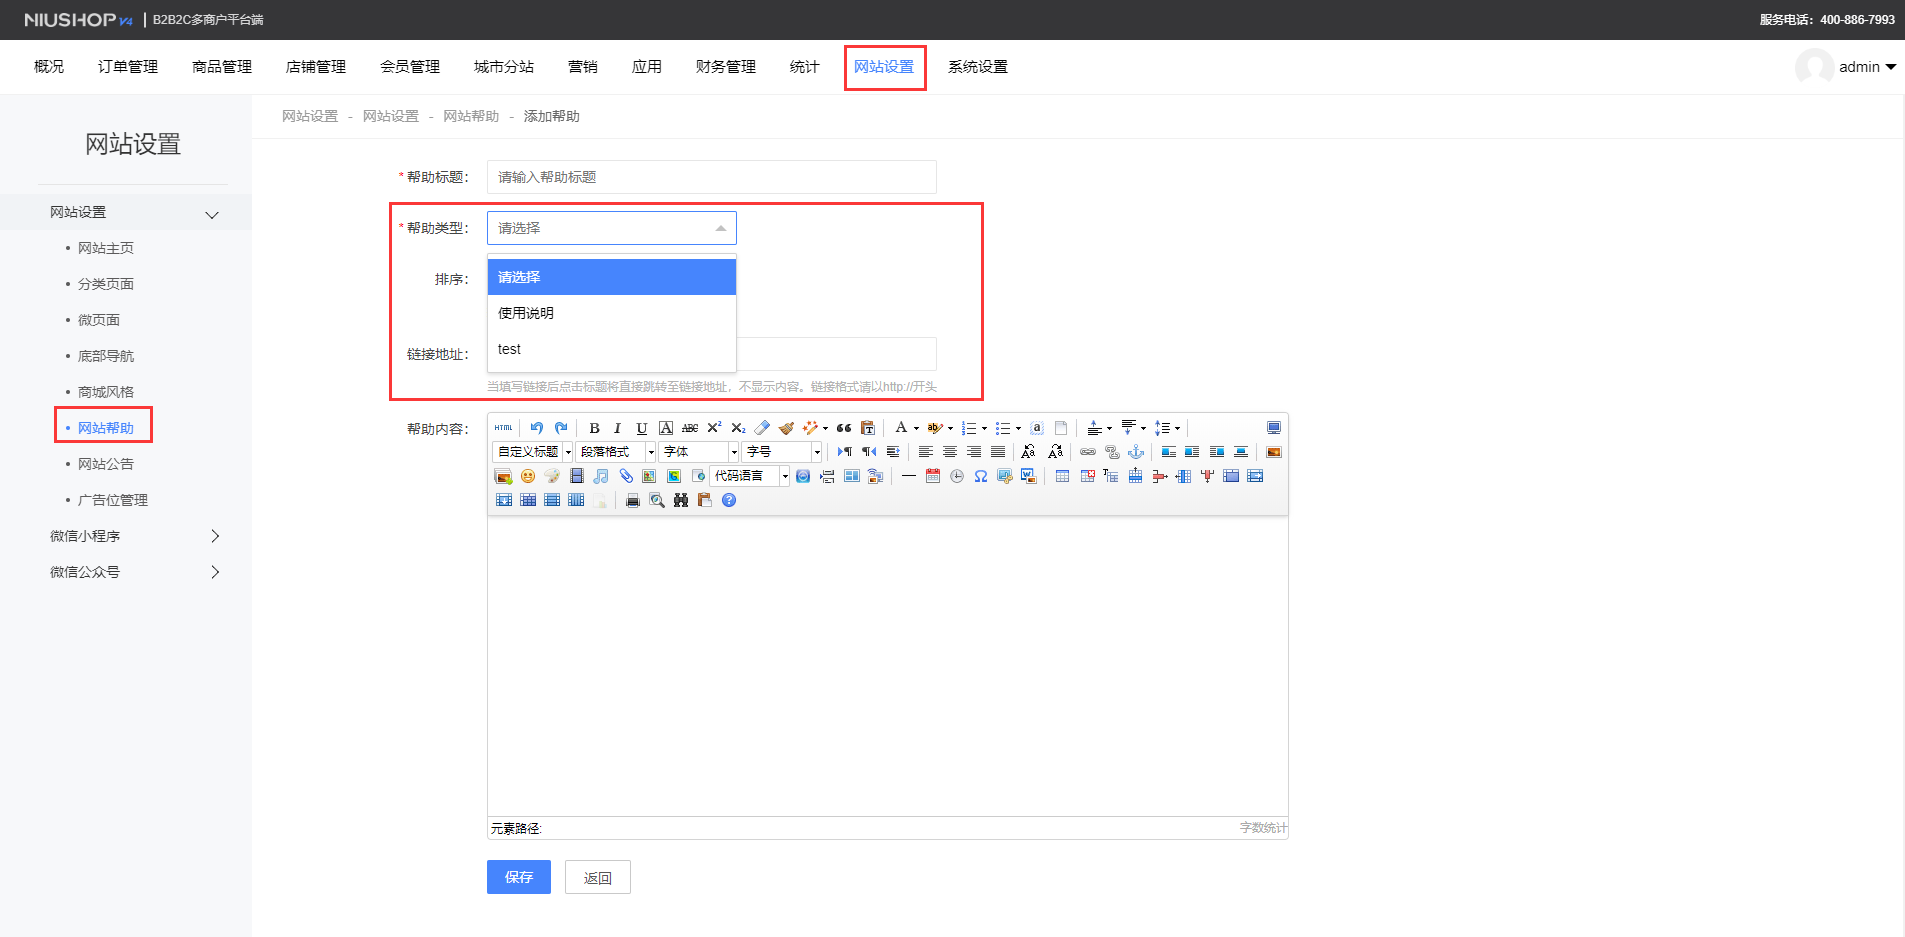
Task: Click the anchor icon
Action: tap(1136, 452)
